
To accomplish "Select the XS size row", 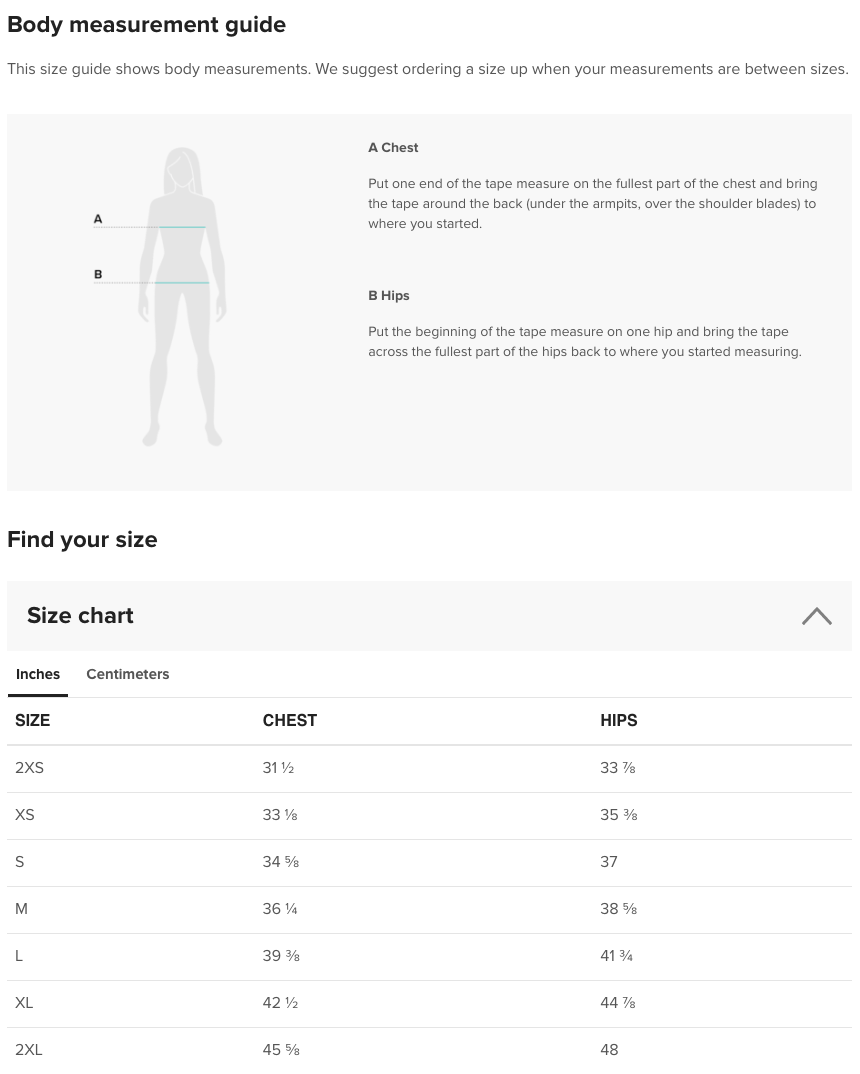I will 429,816.
